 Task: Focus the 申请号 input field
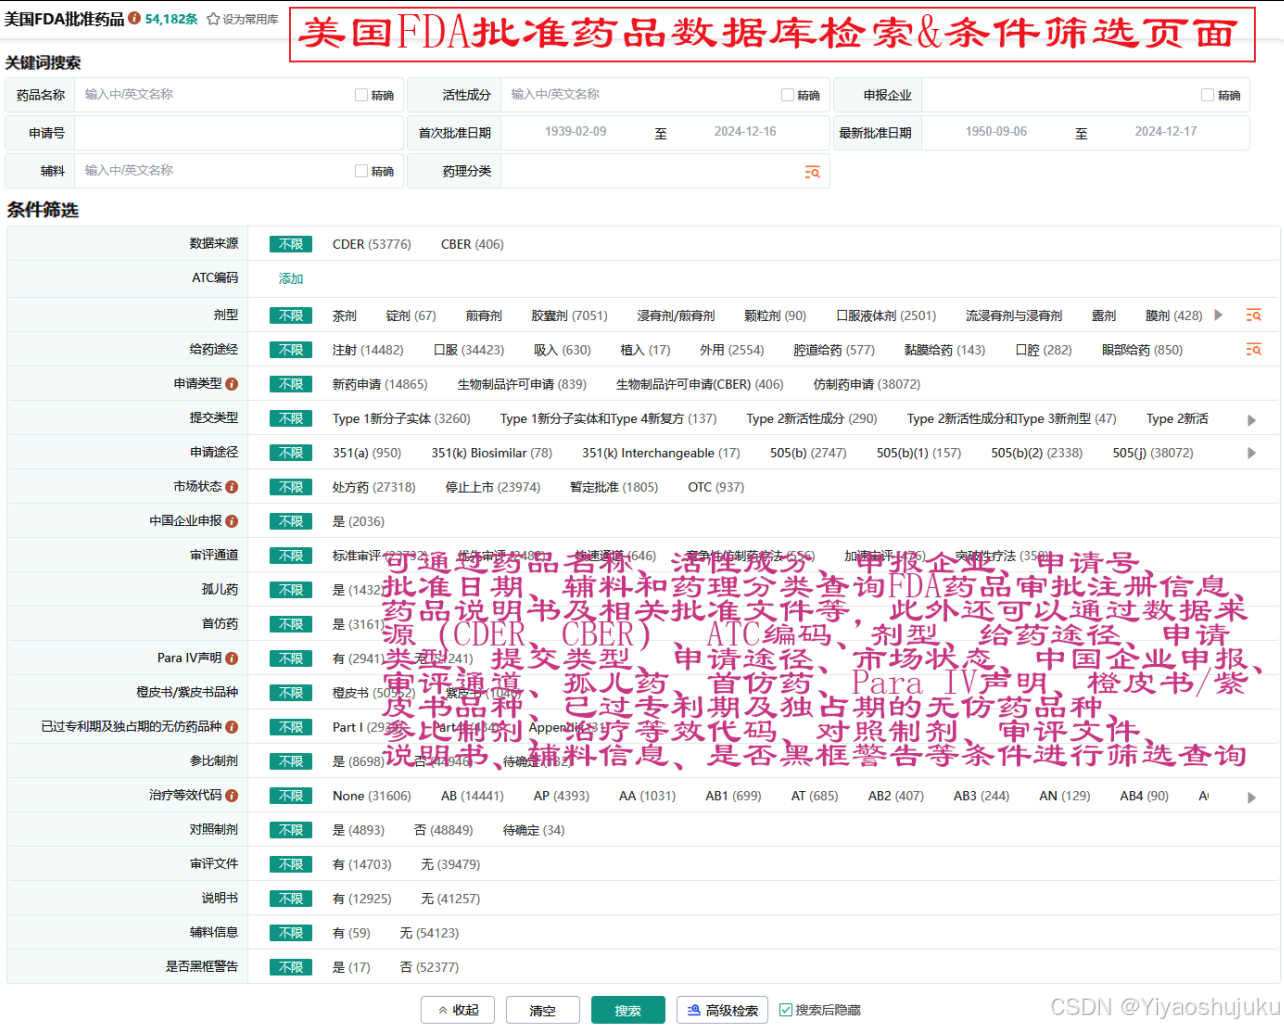pyautogui.click(x=238, y=133)
